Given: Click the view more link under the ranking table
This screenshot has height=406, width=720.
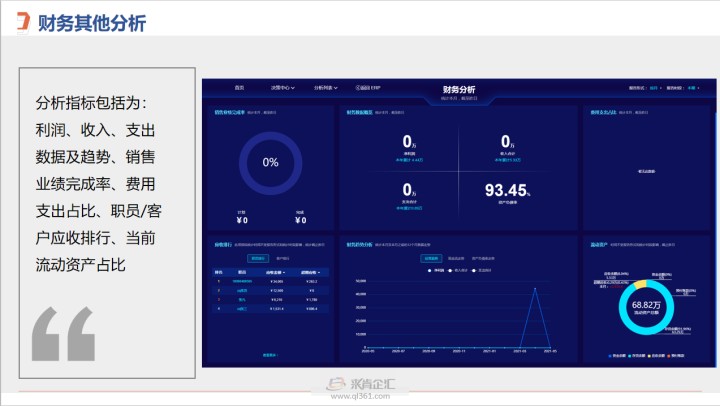Looking at the screenshot, I should [270, 355].
